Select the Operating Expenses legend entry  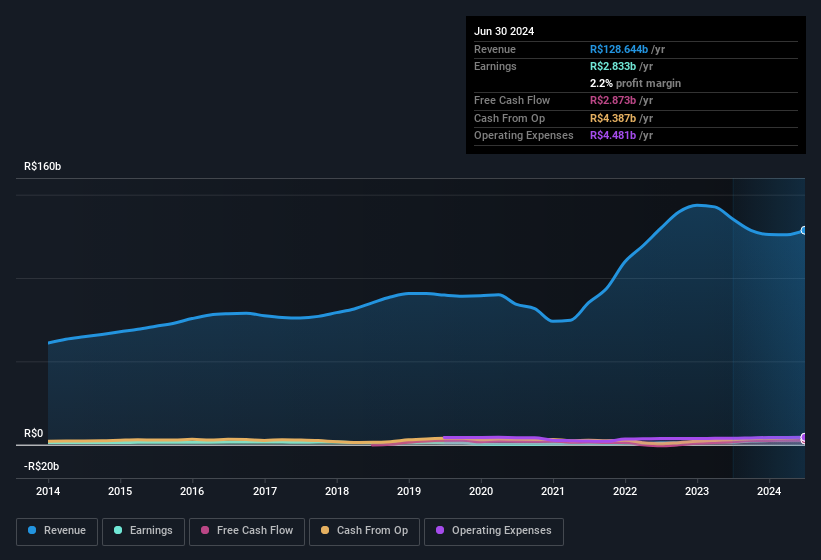click(x=494, y=531)
